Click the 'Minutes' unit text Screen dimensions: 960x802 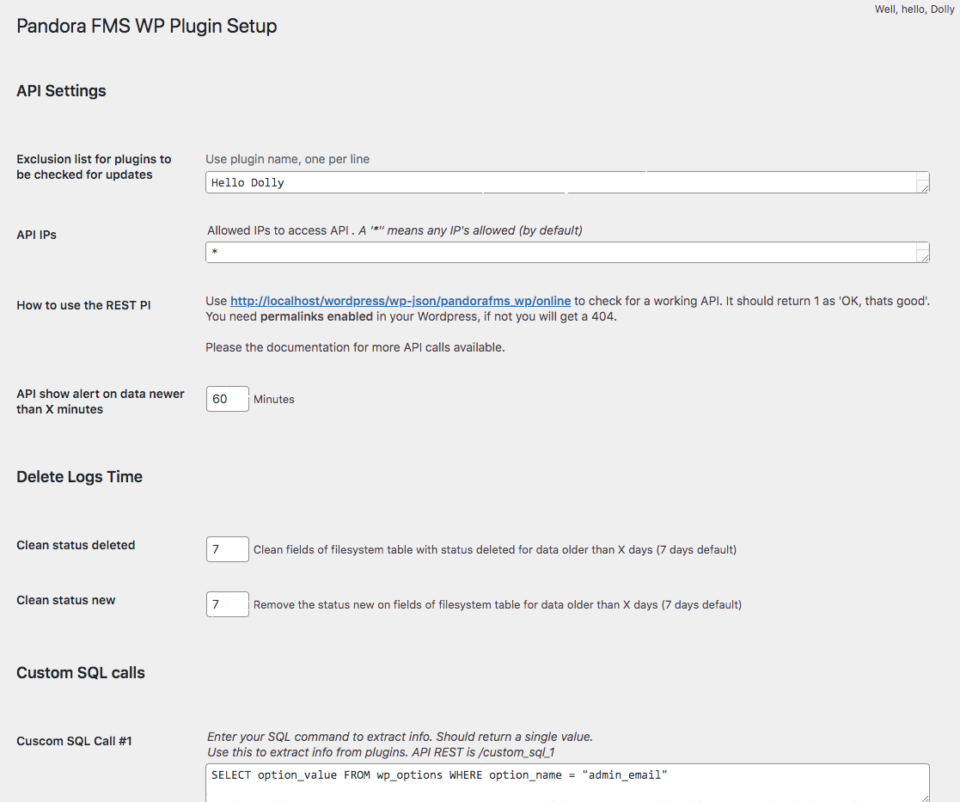tap(274, 399)
